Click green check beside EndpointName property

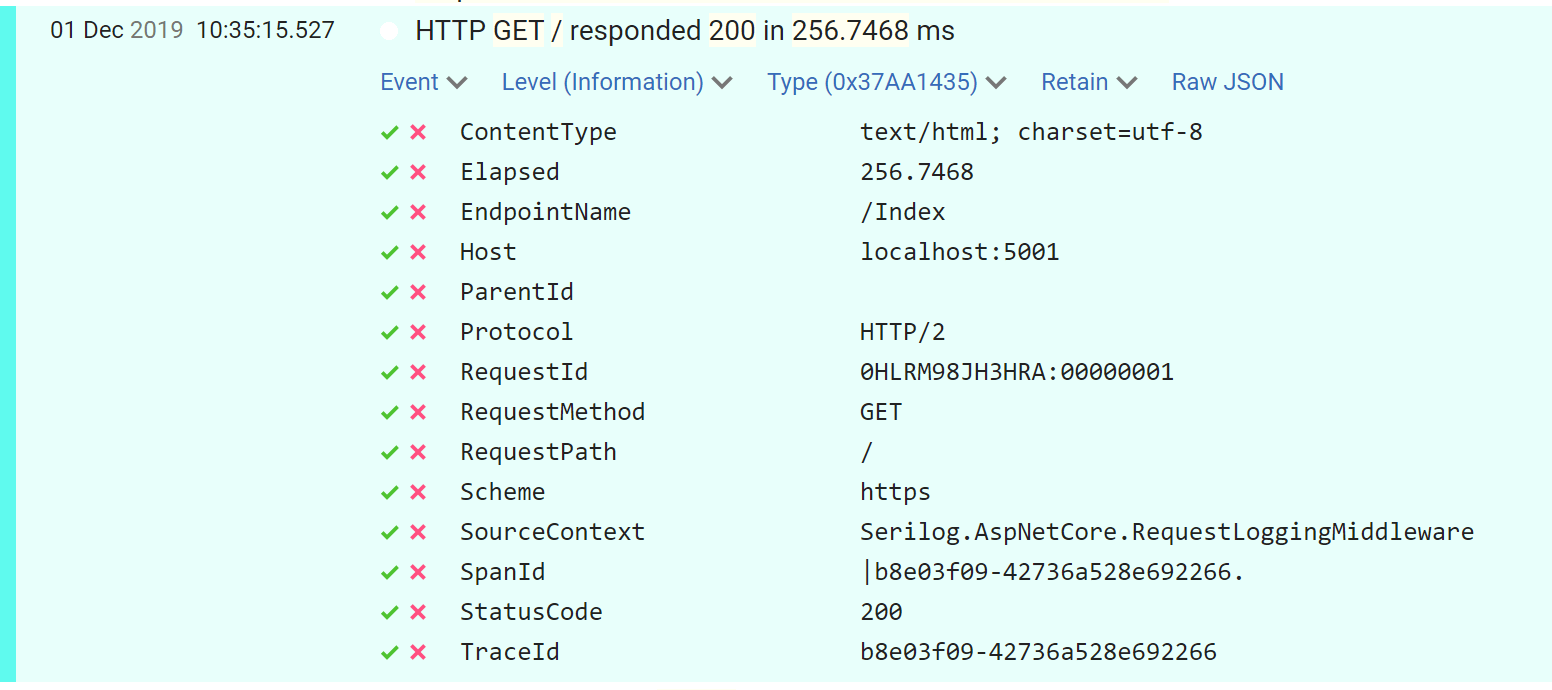click(389, 212)
